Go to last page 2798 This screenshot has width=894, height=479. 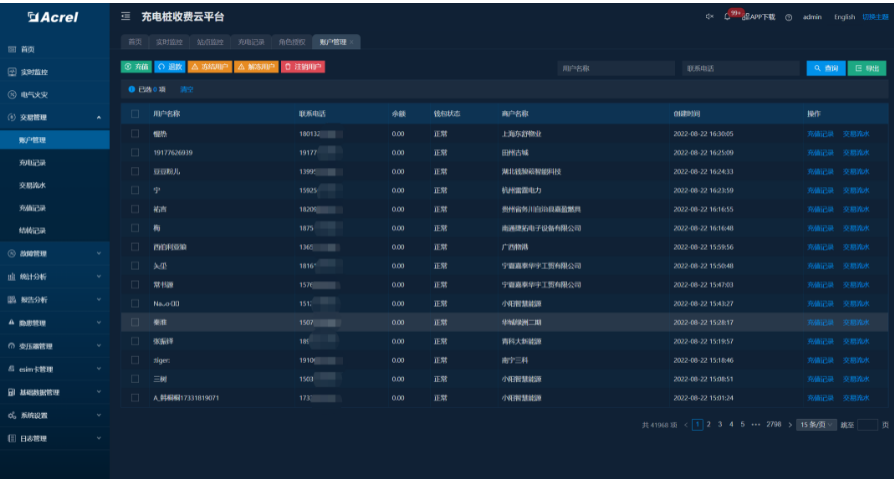pyautogui.click(x=774, y=425)
